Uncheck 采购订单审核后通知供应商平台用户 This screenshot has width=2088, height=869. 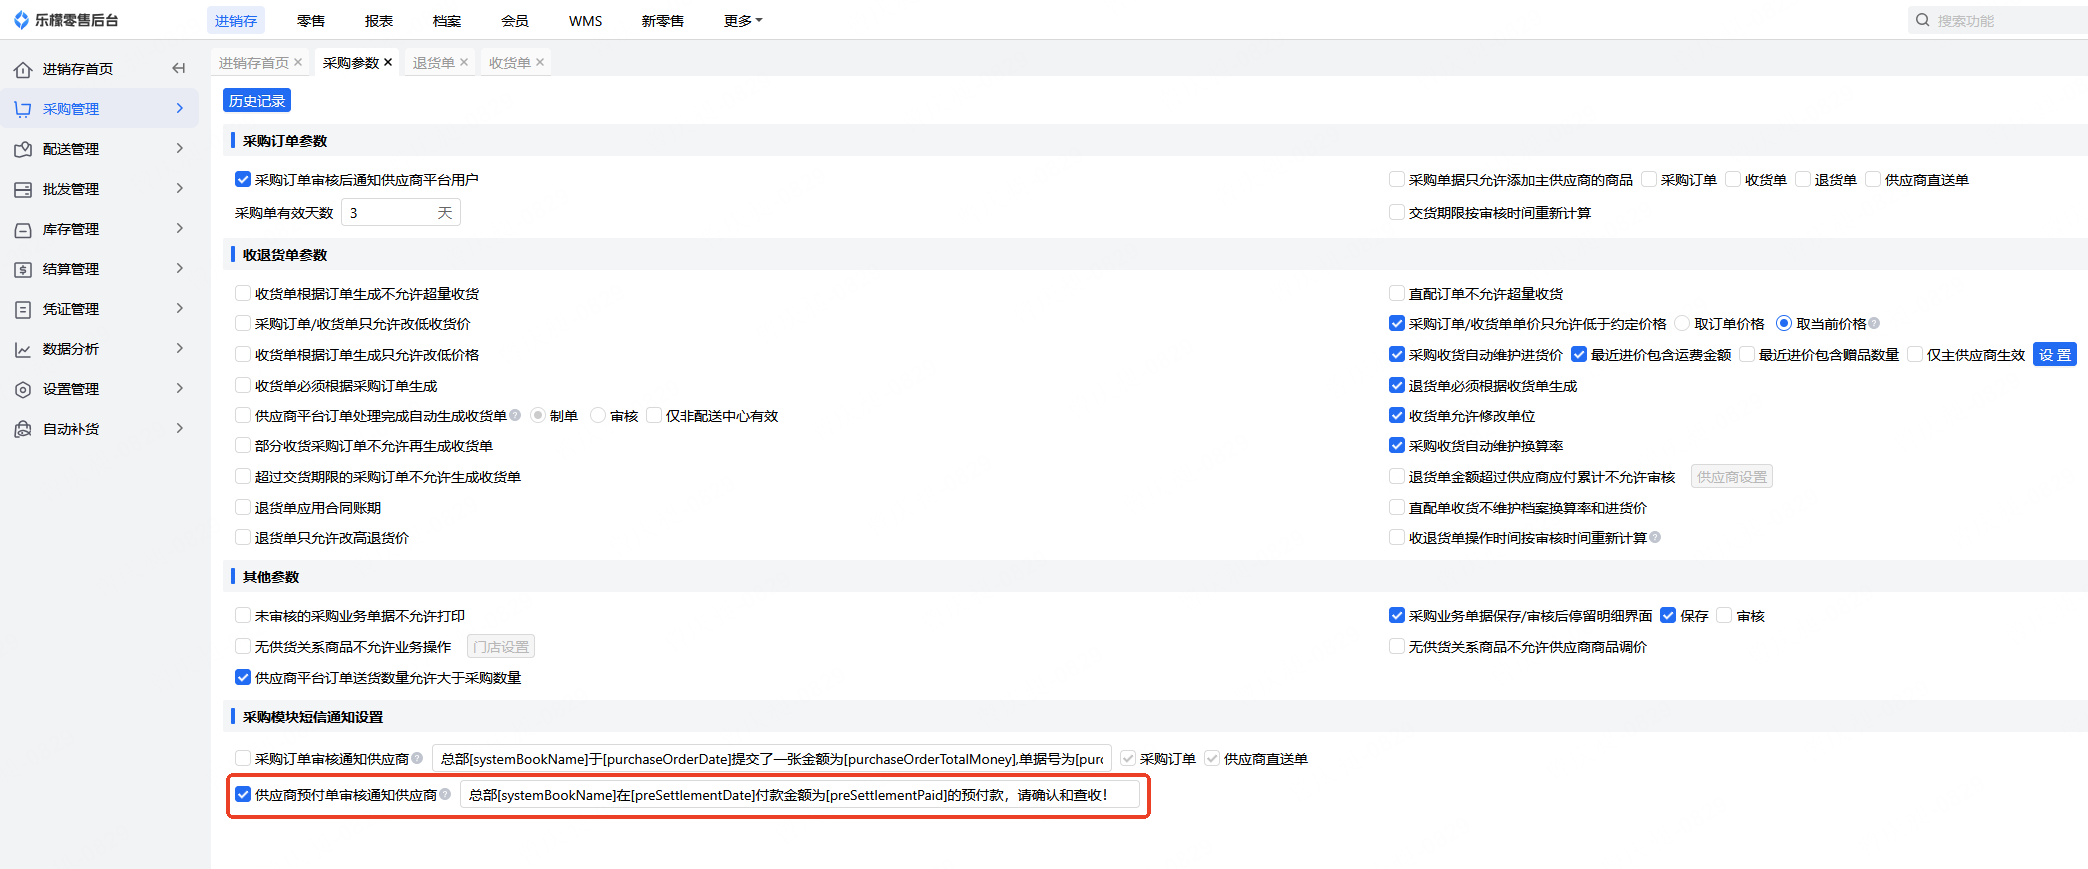(x=243, y=179)
